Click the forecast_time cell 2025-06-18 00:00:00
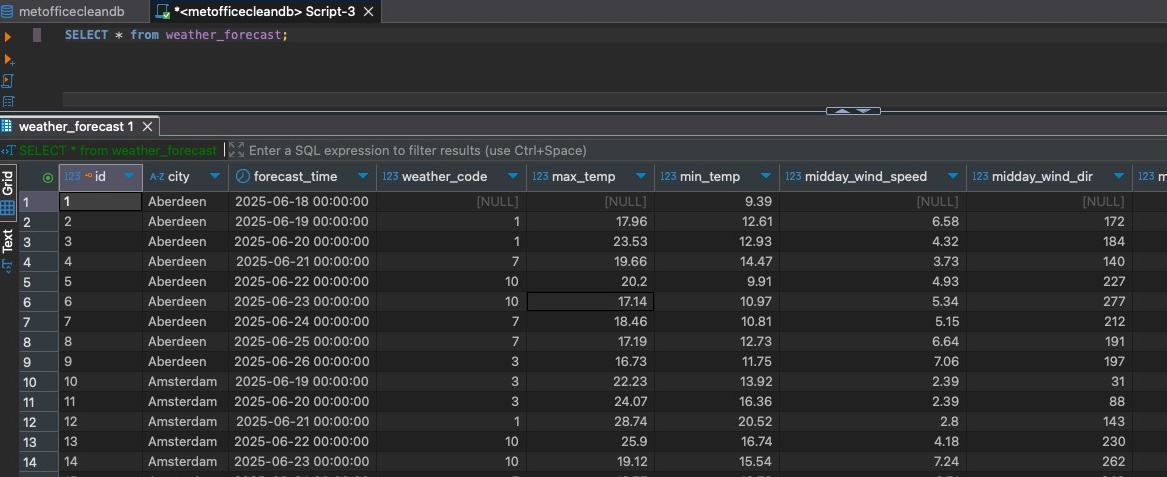Image resolution: width=1167 pixels, height=477 pixels. 302,201
